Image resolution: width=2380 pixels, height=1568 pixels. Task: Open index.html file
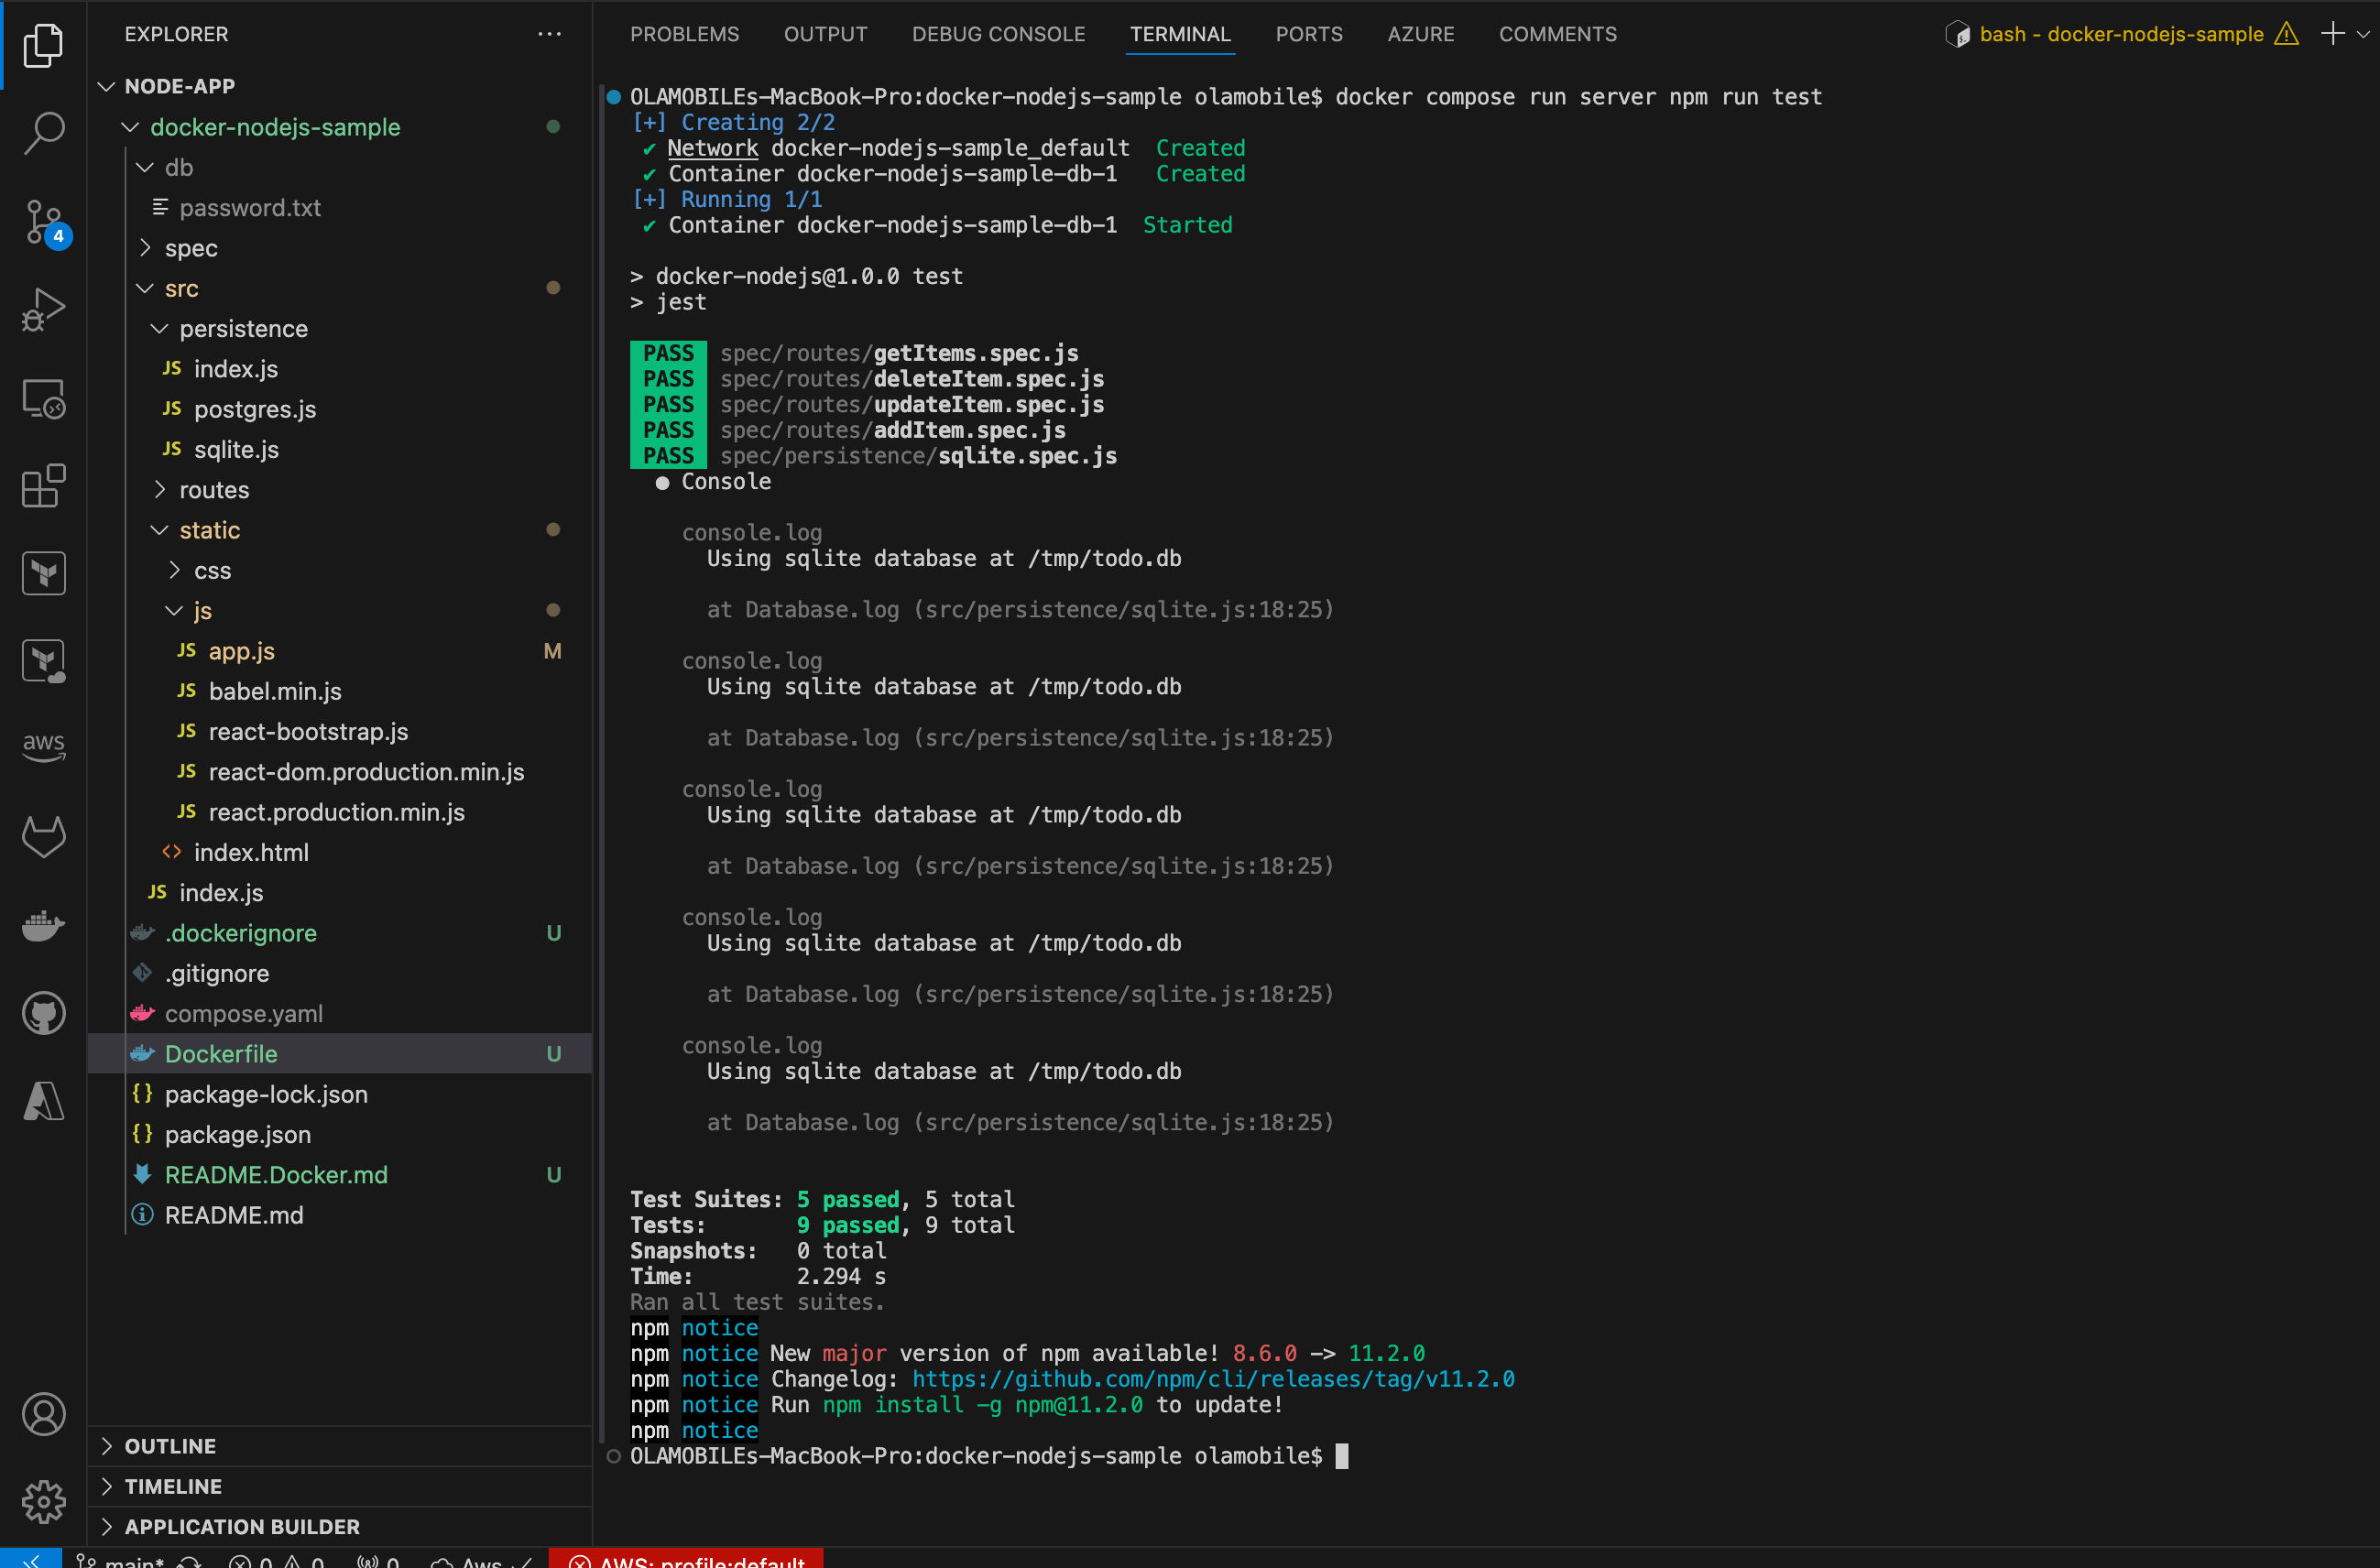[x=340, y=852]
